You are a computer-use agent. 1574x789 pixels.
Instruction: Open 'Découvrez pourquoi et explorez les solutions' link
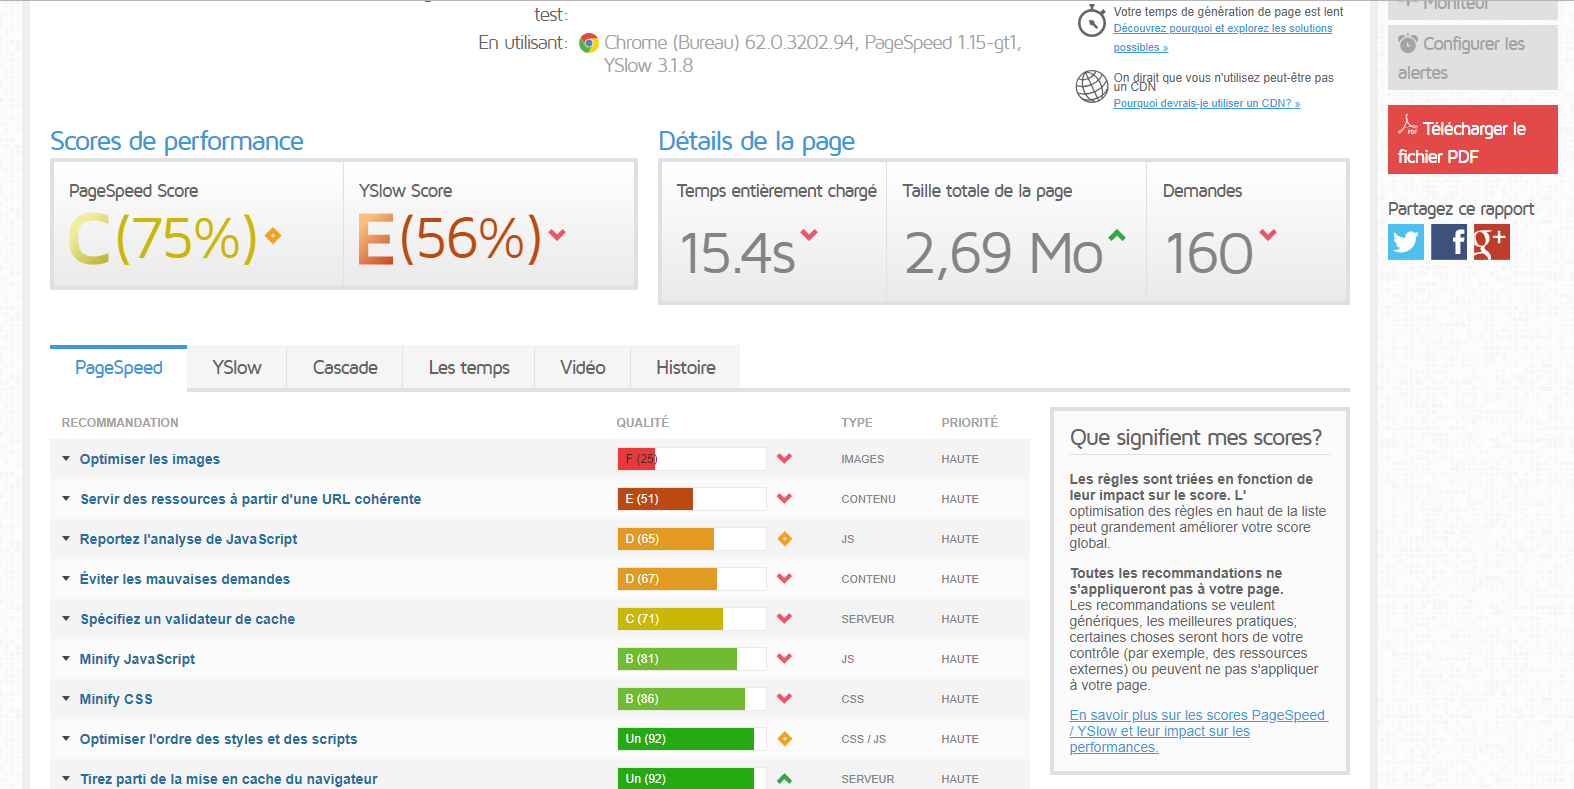click(x=1223, y=38)
